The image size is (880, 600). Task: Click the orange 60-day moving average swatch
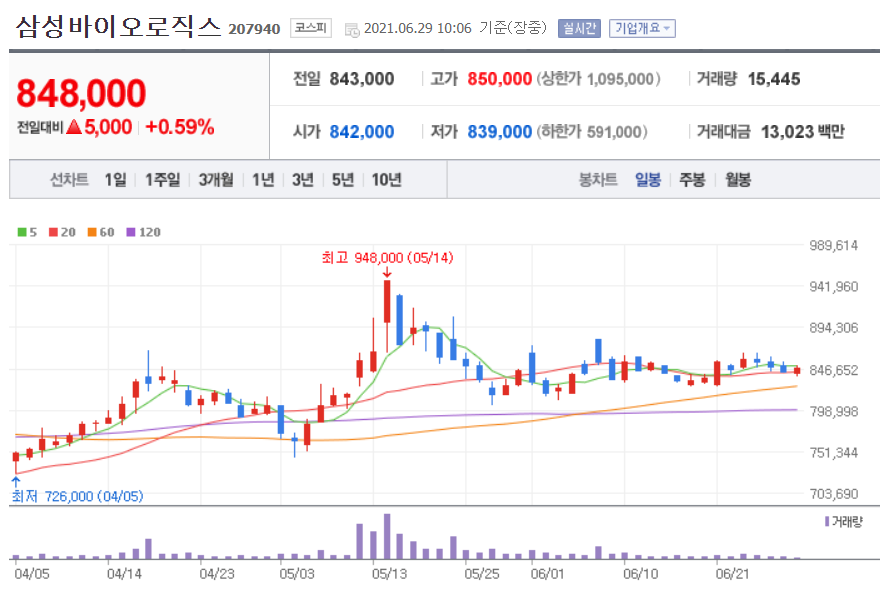click(92, 232)
